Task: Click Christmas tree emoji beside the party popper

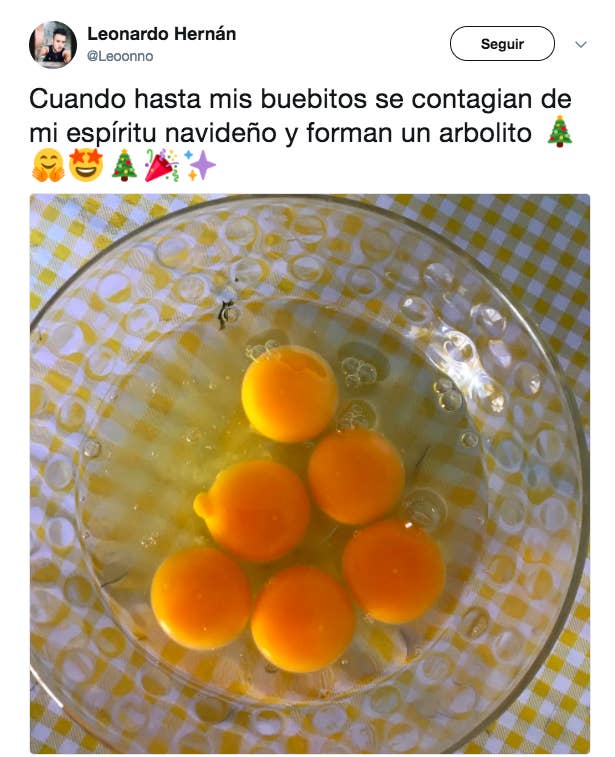Action: click(124, 165)
